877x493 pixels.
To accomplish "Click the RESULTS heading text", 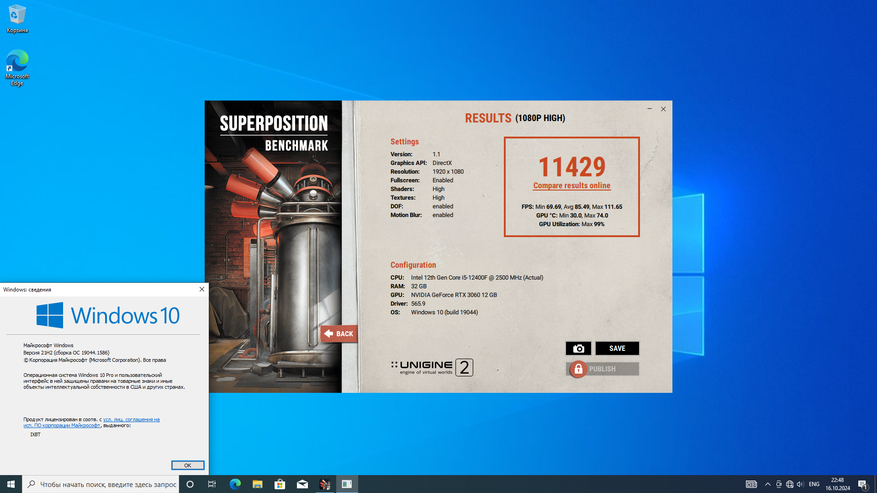I will click(488, 118).
